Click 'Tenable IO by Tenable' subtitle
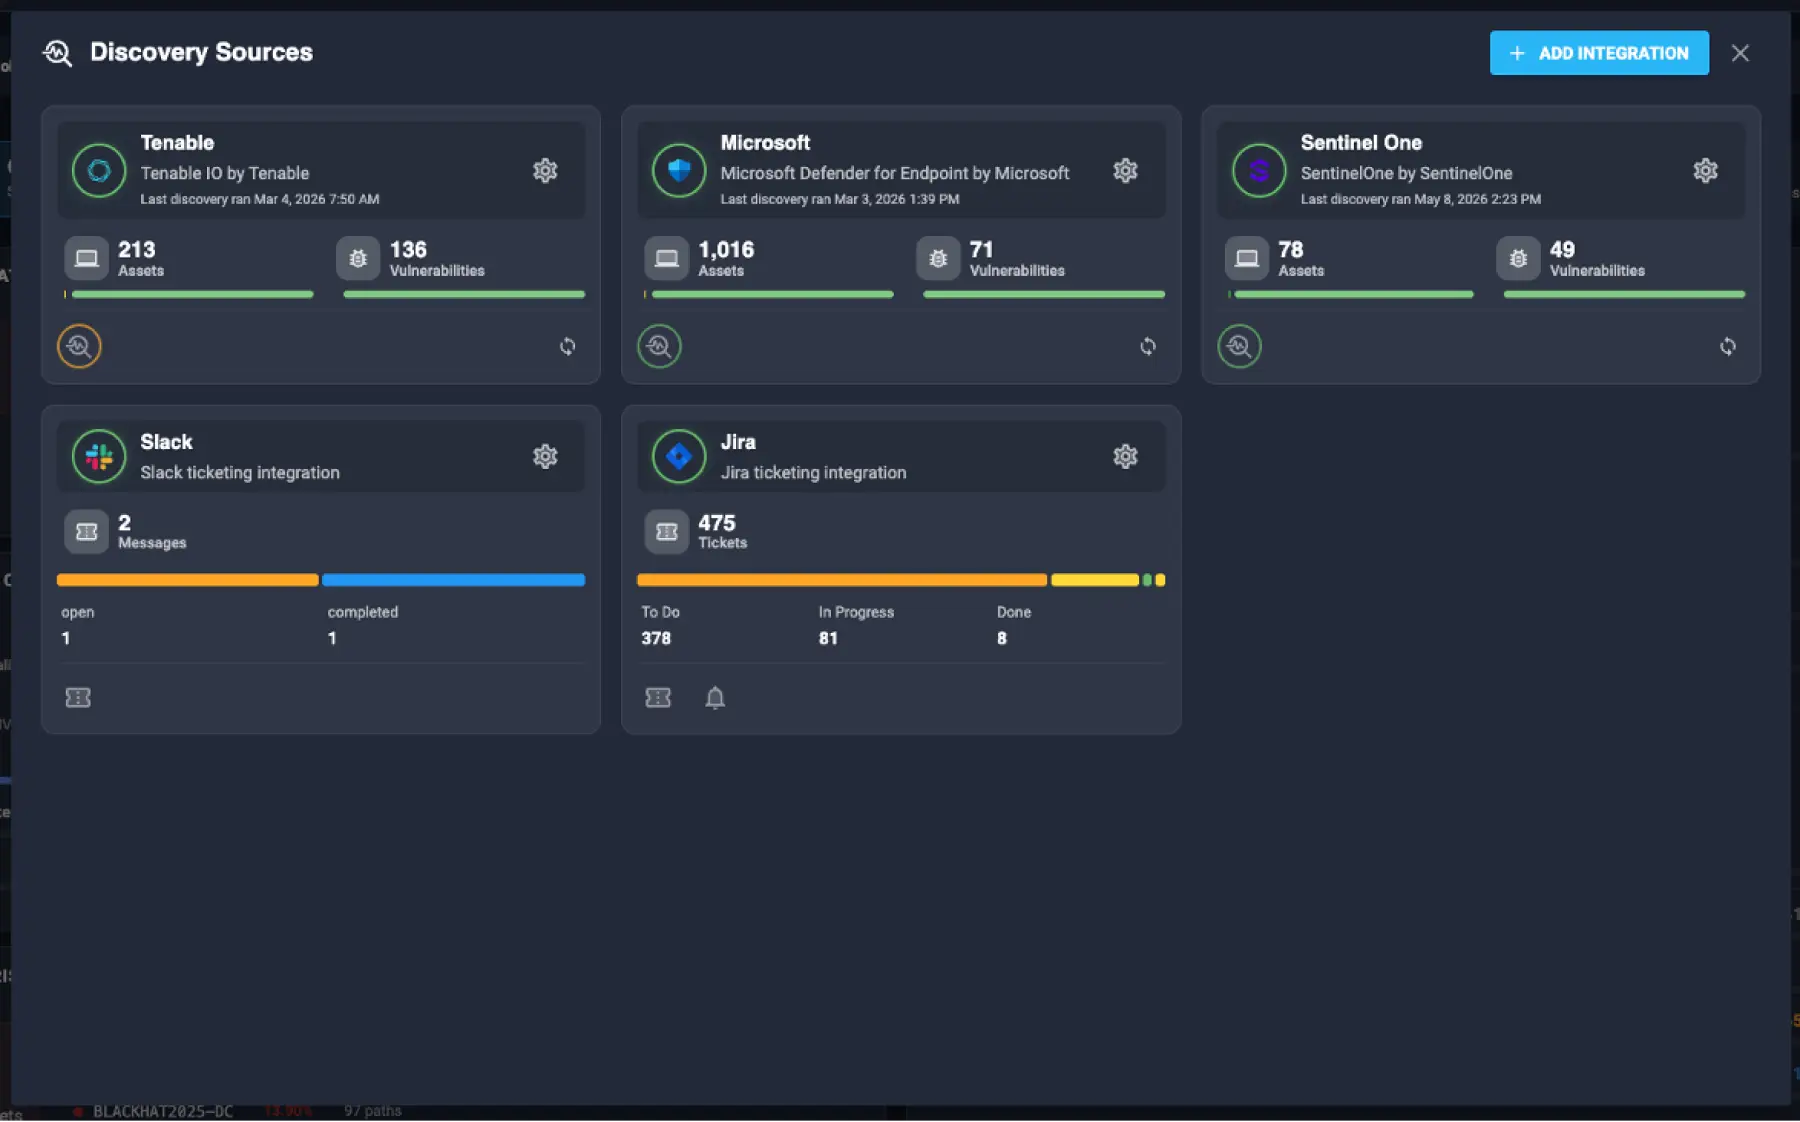1800x1122 pixels. pyautogui.click(x=225, y=173)
